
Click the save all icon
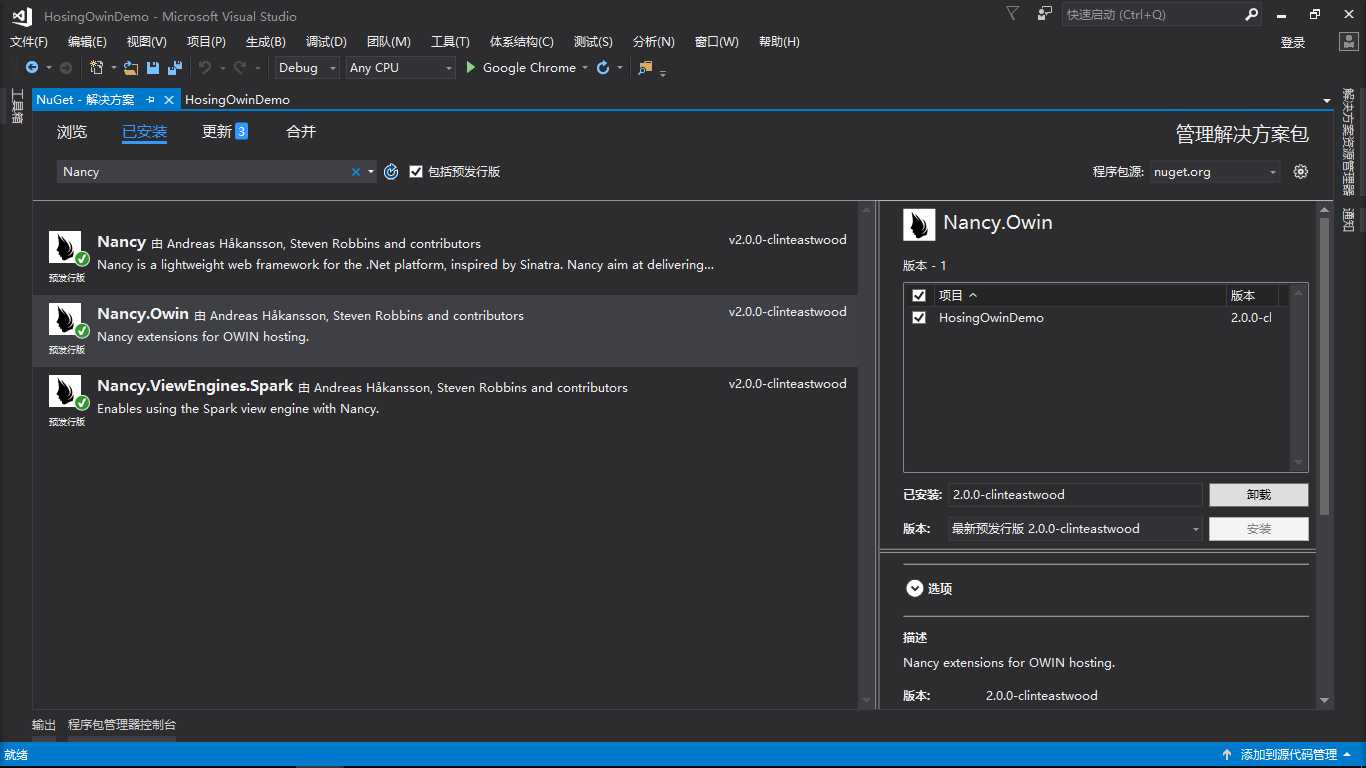point(175,67)
